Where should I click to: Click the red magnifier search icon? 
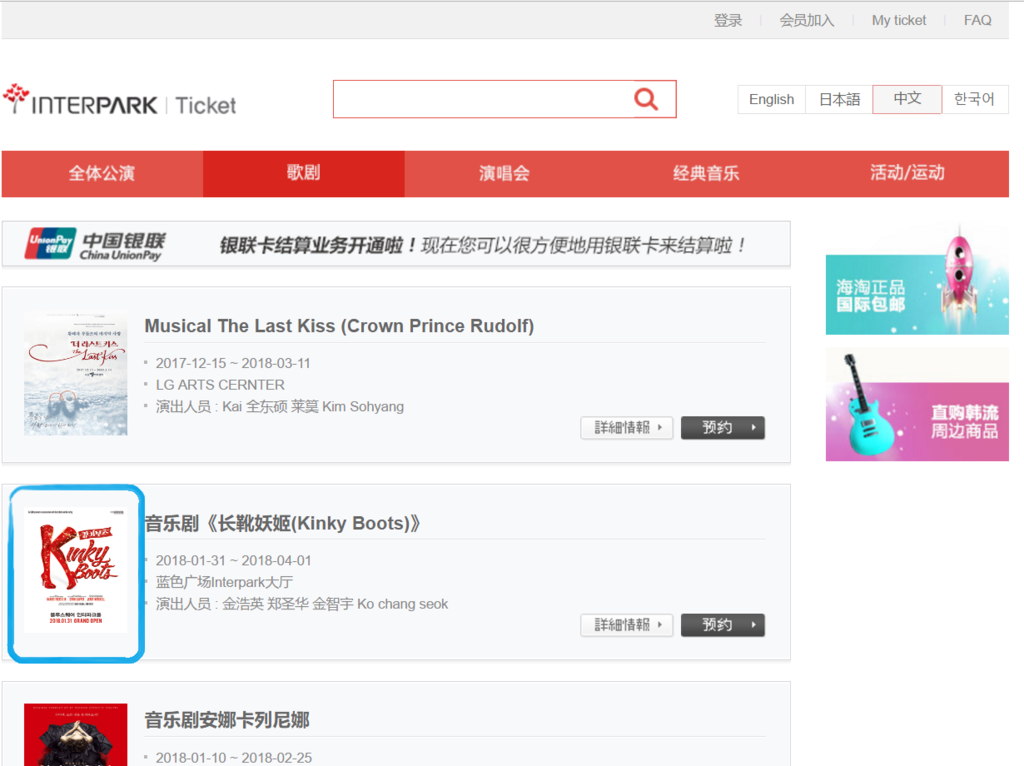coord(646,99)
